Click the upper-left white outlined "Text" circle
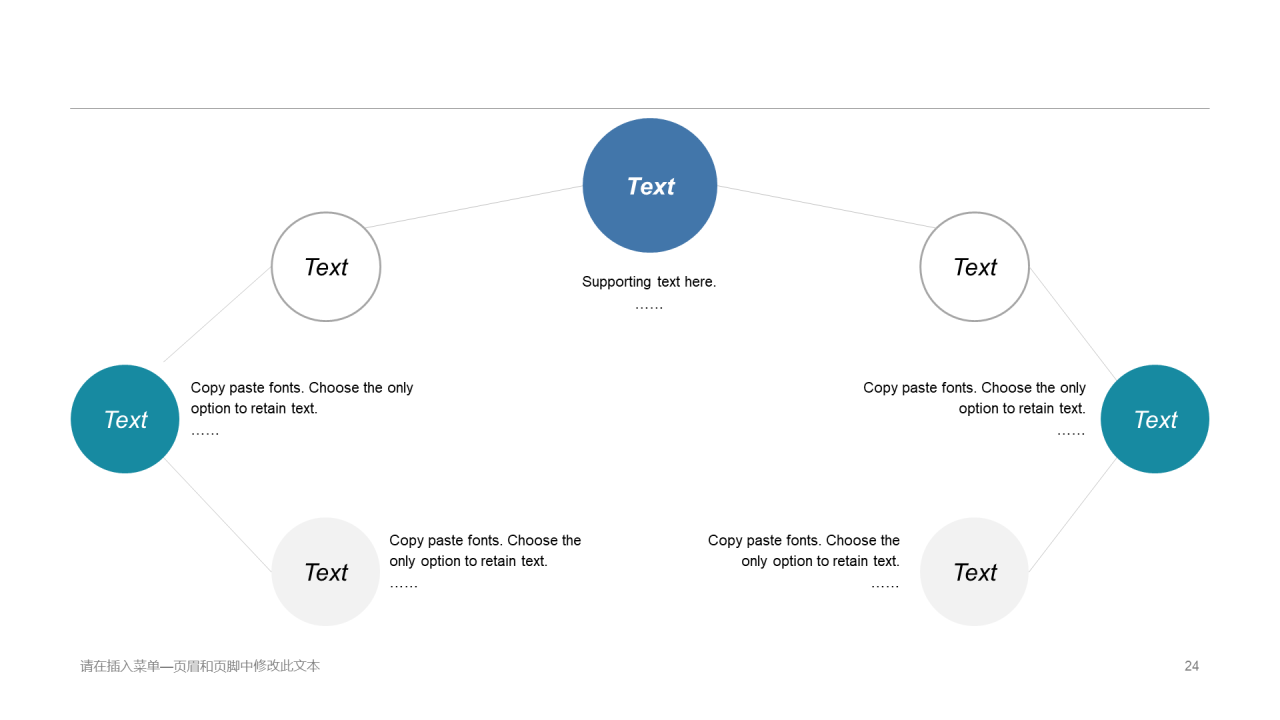This screenshot has width=1280, height=720. pyautogui.click(x=326, y=267)
